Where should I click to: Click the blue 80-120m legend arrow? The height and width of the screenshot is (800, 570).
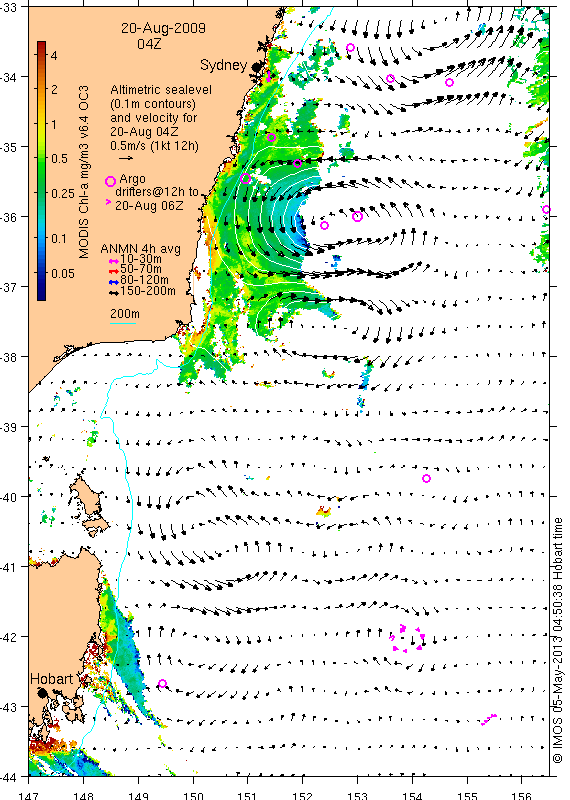pyautogui.click(x=114, y=282)
